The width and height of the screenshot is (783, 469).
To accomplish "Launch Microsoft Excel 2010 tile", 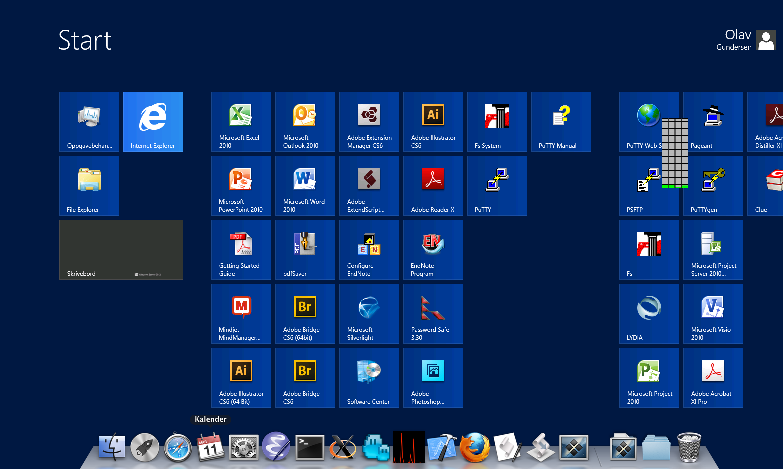I will (241, 121).
